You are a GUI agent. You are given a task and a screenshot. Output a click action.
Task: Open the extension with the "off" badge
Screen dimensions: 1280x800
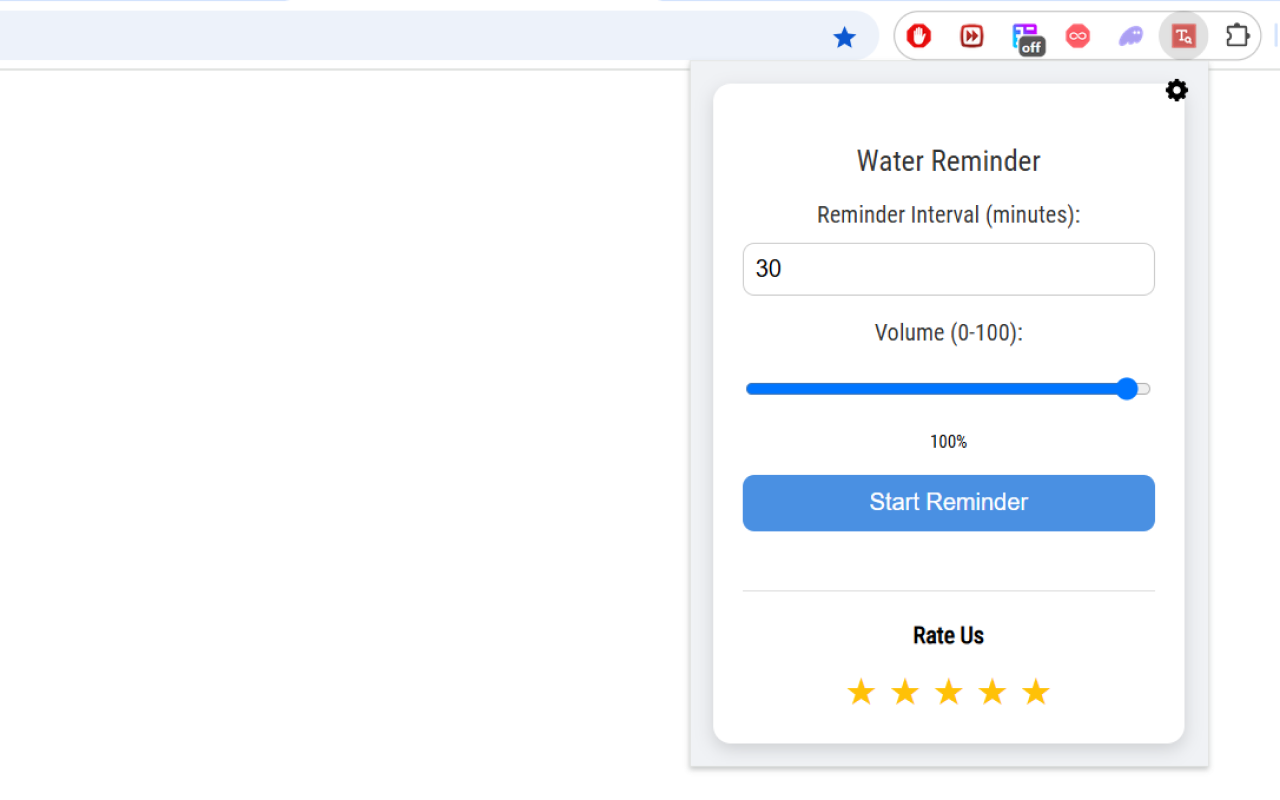(x=1026, y=38)
